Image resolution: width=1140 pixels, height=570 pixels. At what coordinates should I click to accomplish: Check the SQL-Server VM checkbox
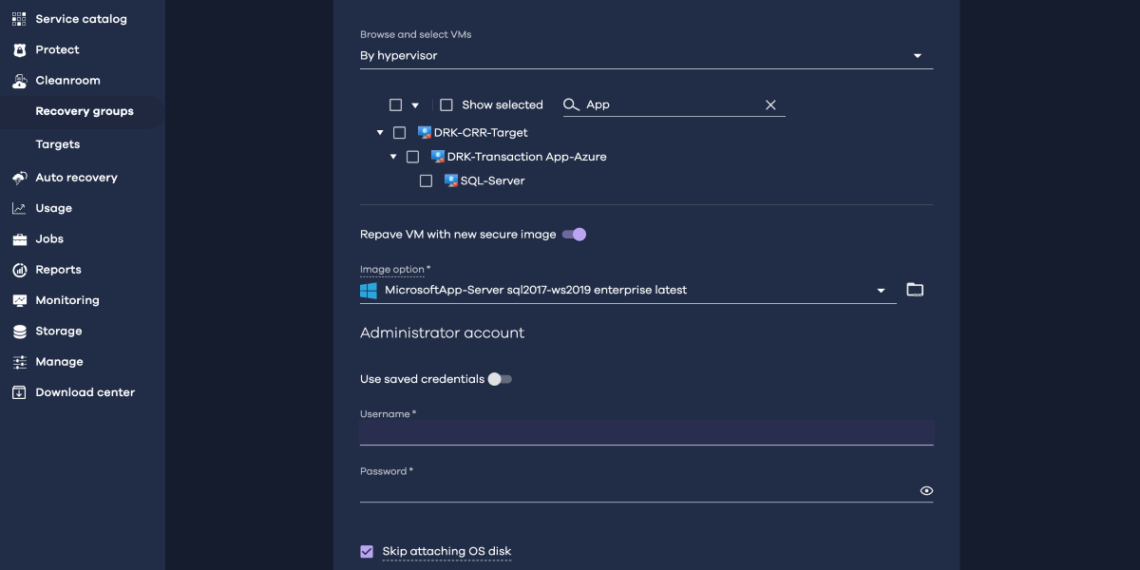coord(426,181)
